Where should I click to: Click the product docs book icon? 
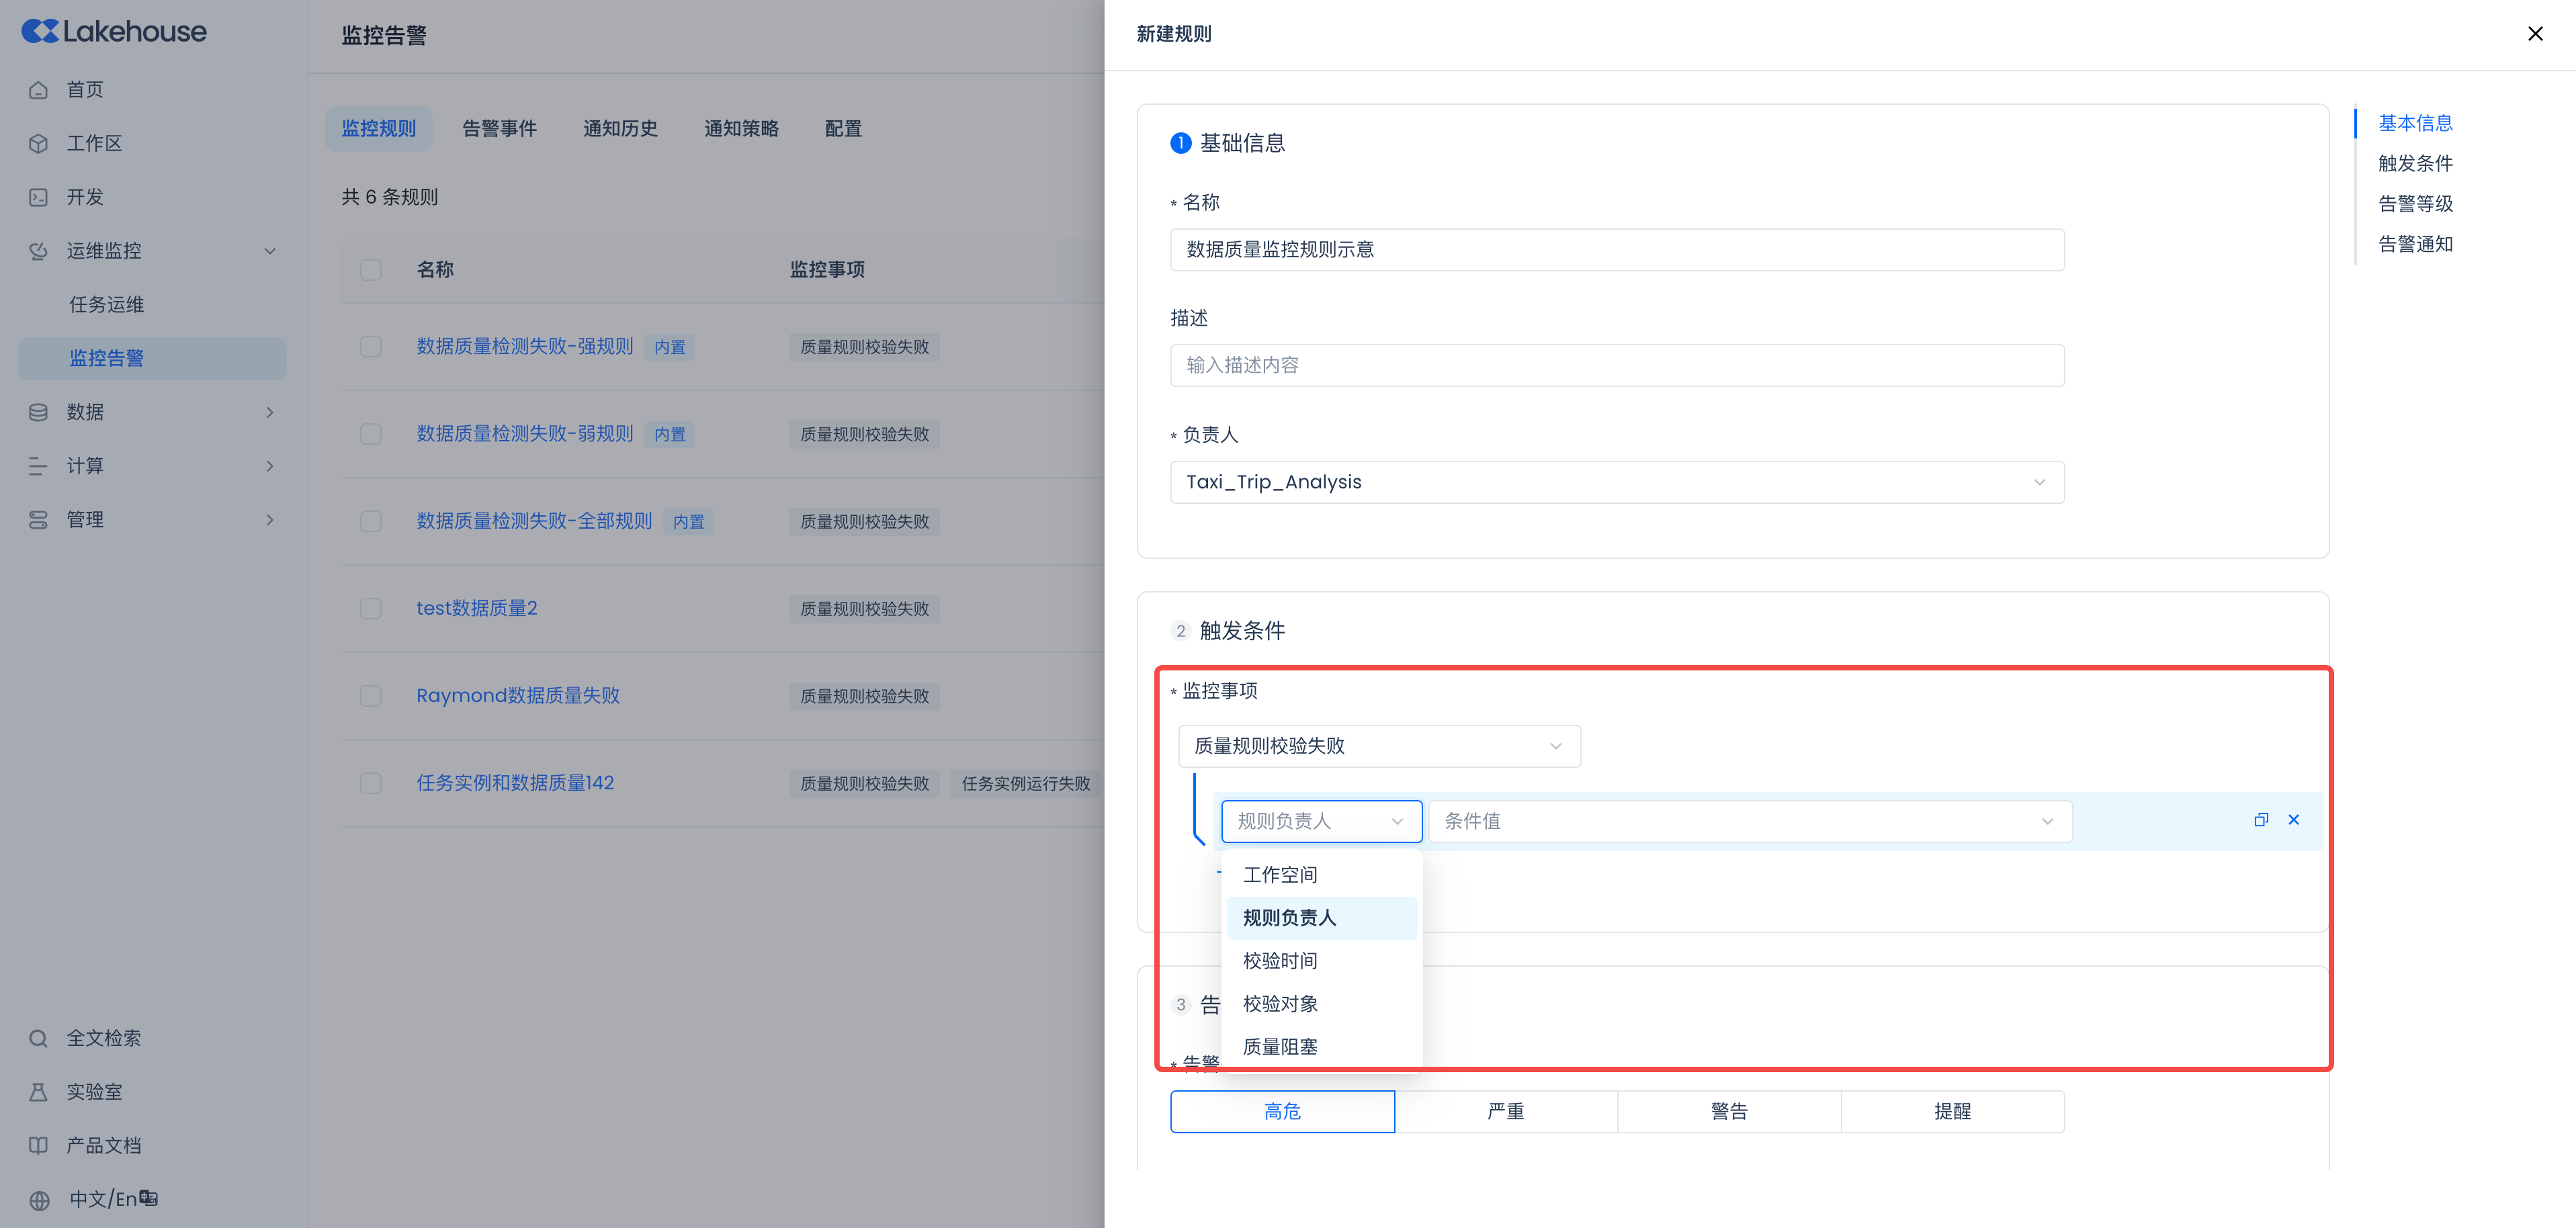(x=38, y=1146)
